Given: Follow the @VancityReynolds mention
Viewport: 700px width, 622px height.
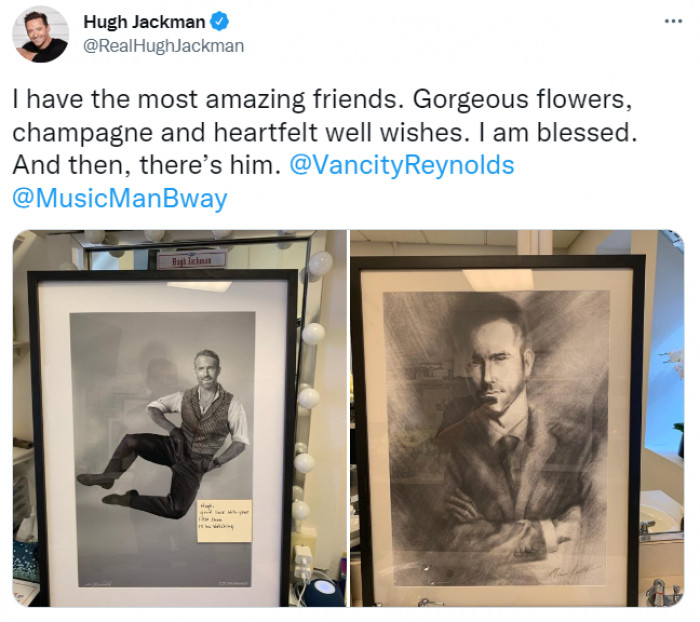Looking at the screenshot, I should click(x=402, y=165).
